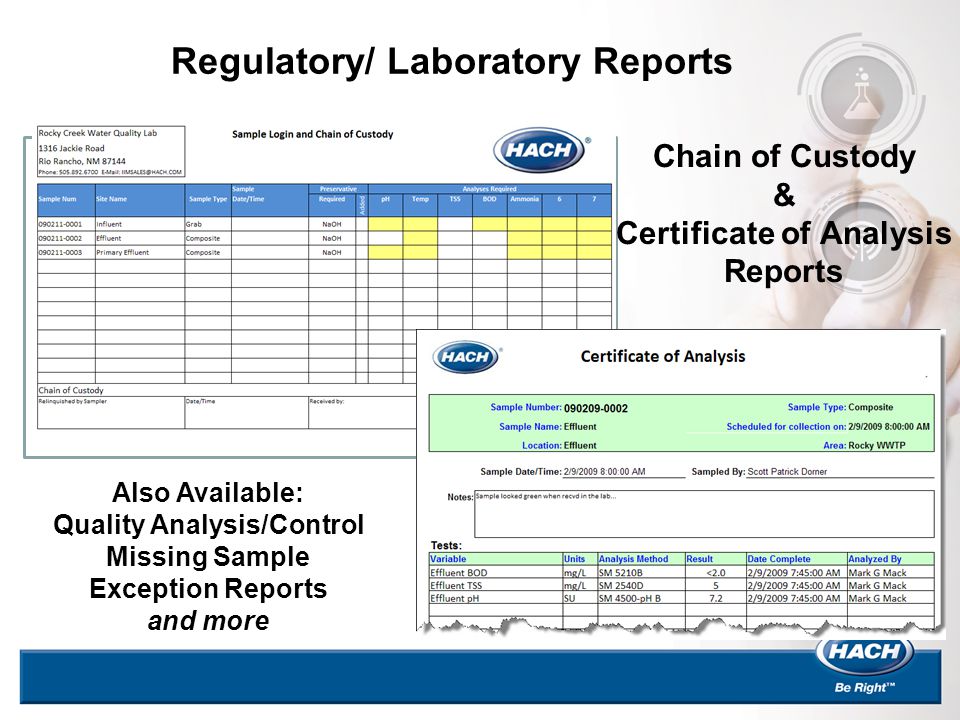
Task: Click the HACH logo on Chain of Custody form
Action: pos(542,149)
